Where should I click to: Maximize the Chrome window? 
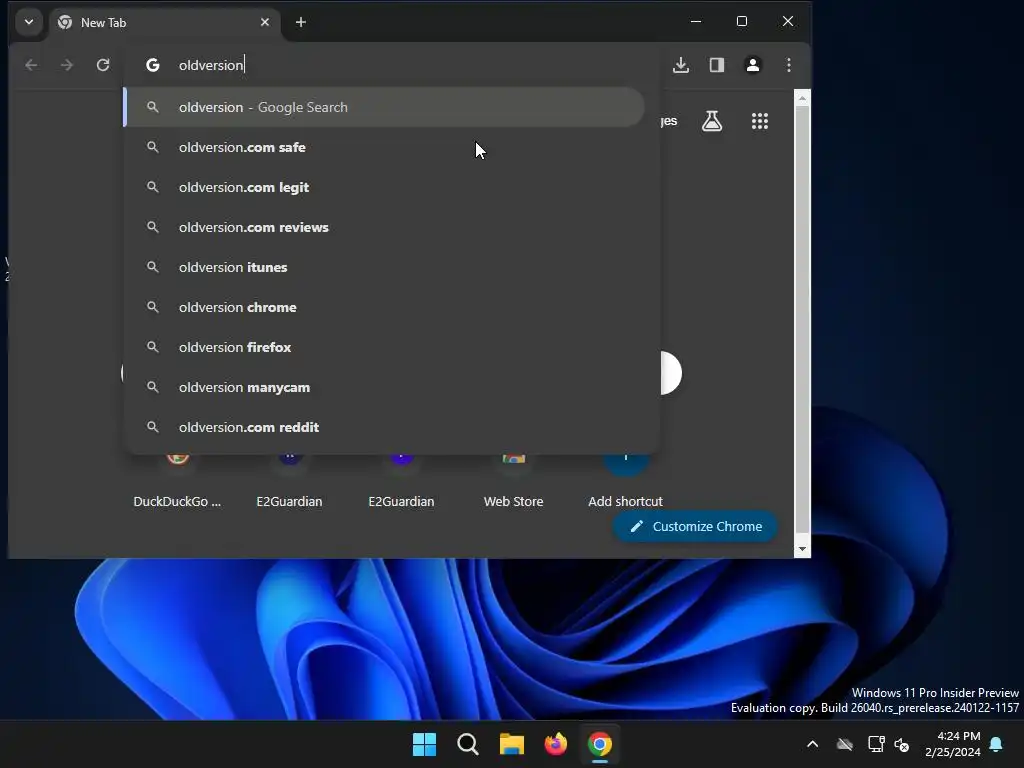(742, 22)
